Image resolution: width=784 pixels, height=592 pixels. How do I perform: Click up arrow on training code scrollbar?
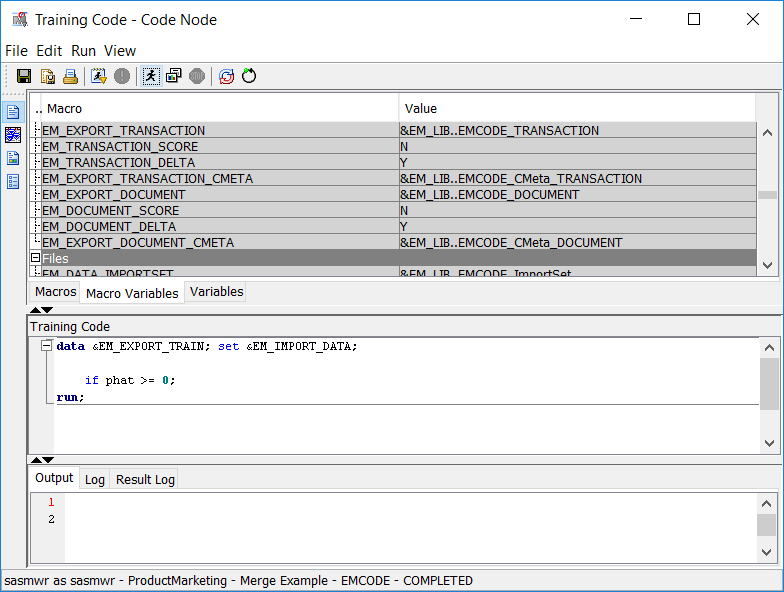point(770,348)
